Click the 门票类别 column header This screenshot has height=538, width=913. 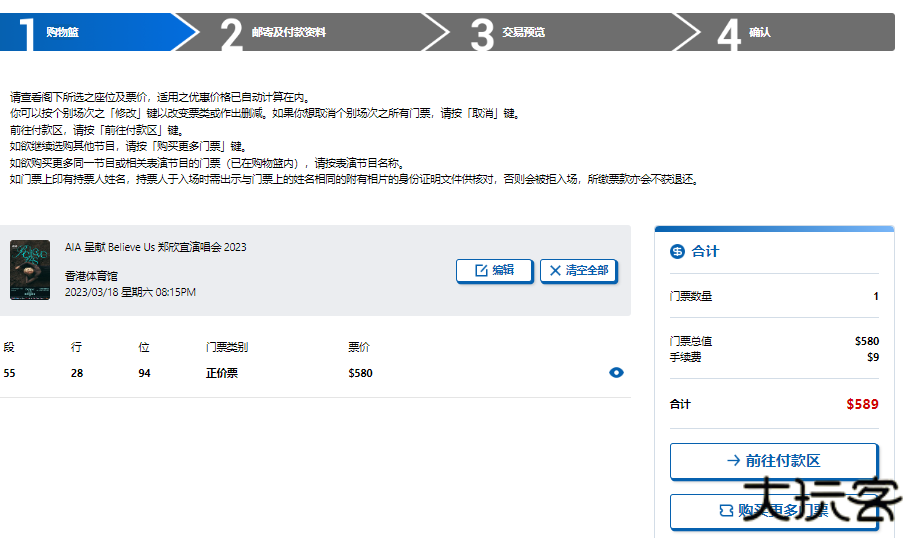(x=226, y=347)
